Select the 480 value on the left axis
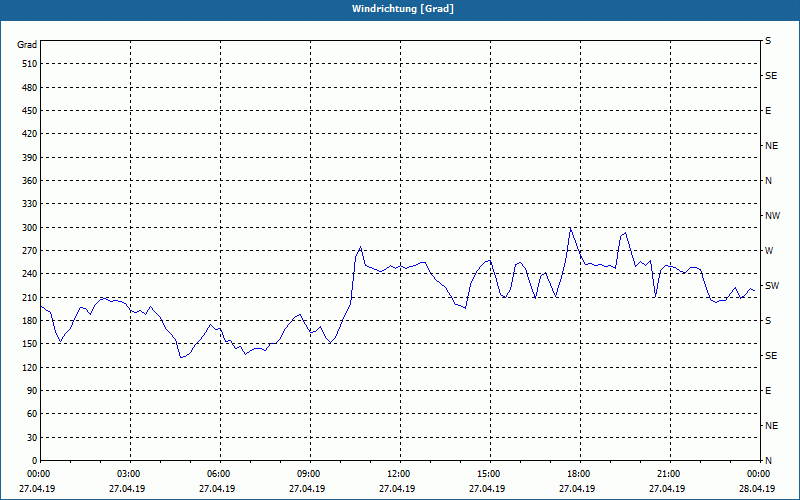 pos(30,87)
